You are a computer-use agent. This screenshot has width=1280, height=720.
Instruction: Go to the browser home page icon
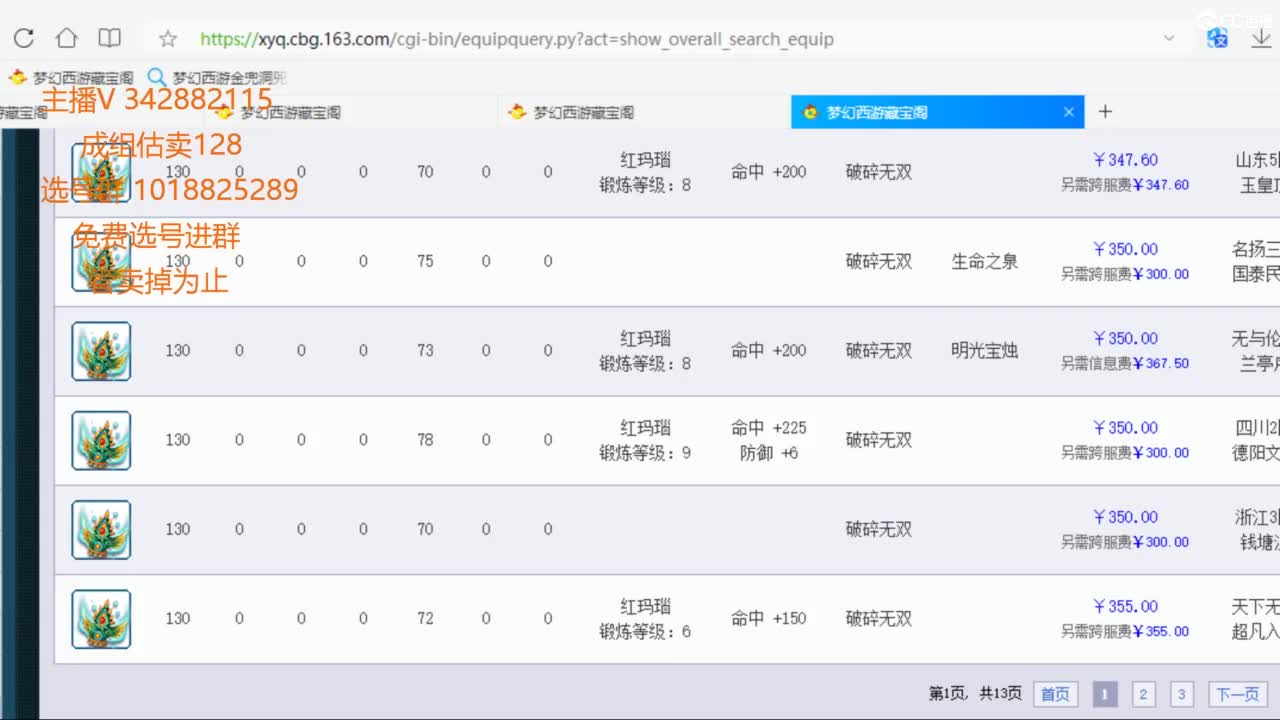66,39
